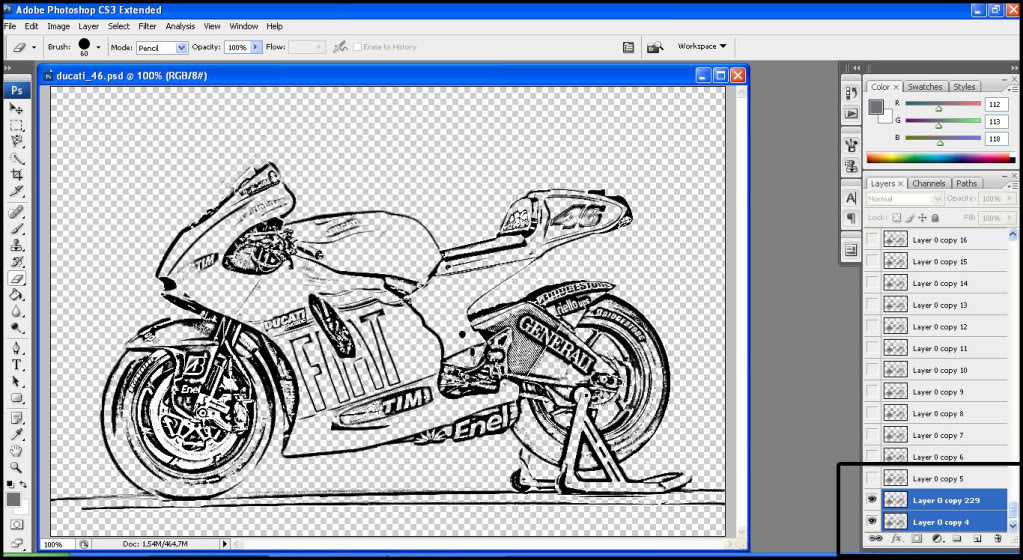
Task: Open the Character panel icon
Action: [x=851, y=198]
